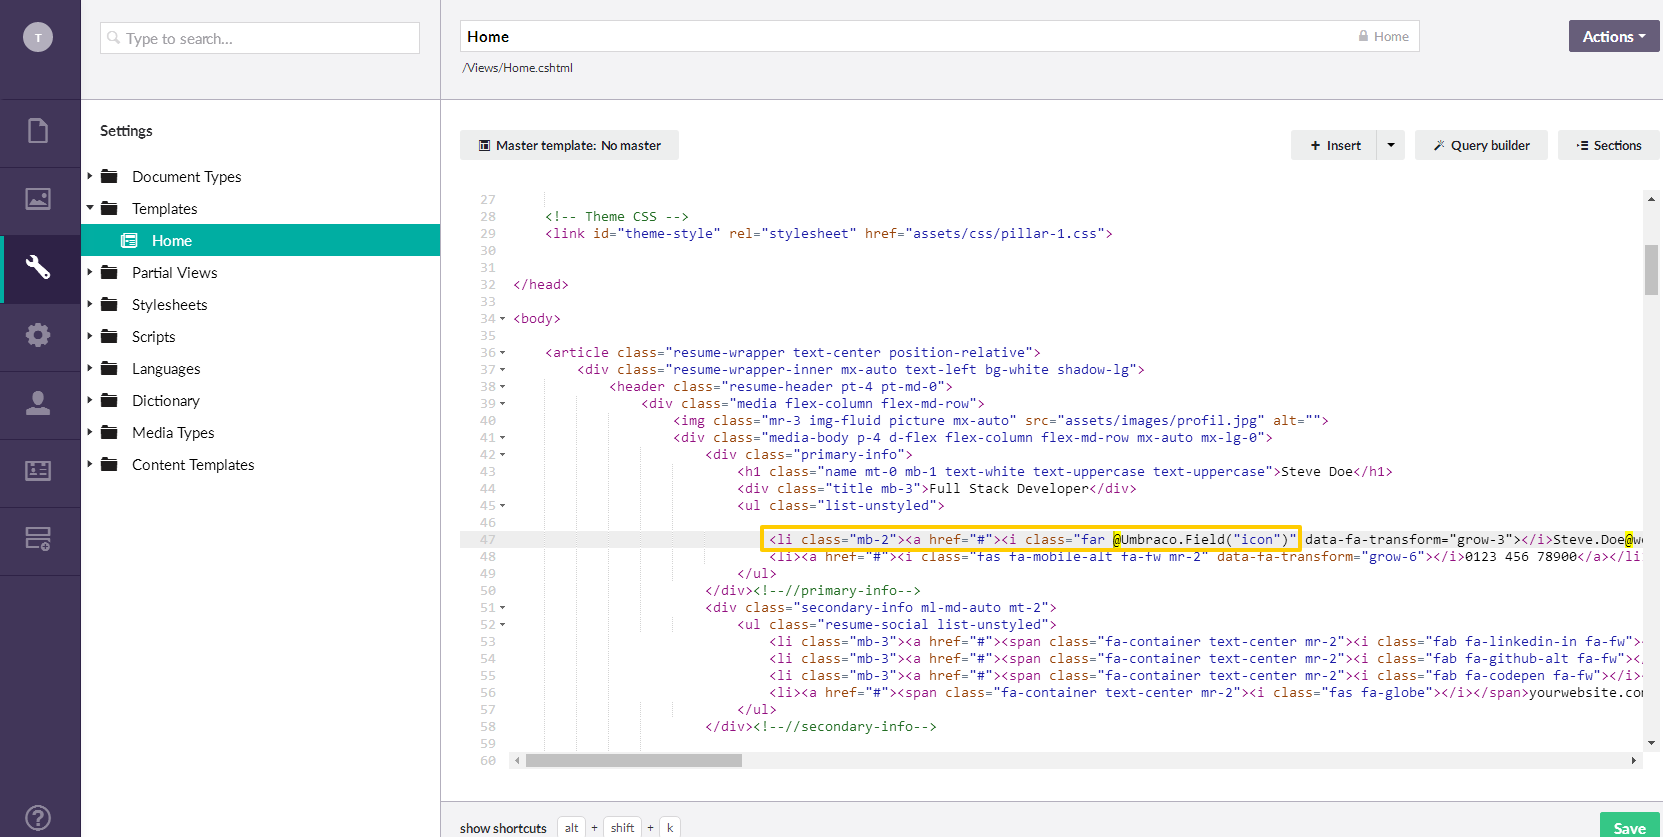This screenshot has width=1663, height=837.
Task: Open the Developer gear section
Action: click(x=38, y=335)
